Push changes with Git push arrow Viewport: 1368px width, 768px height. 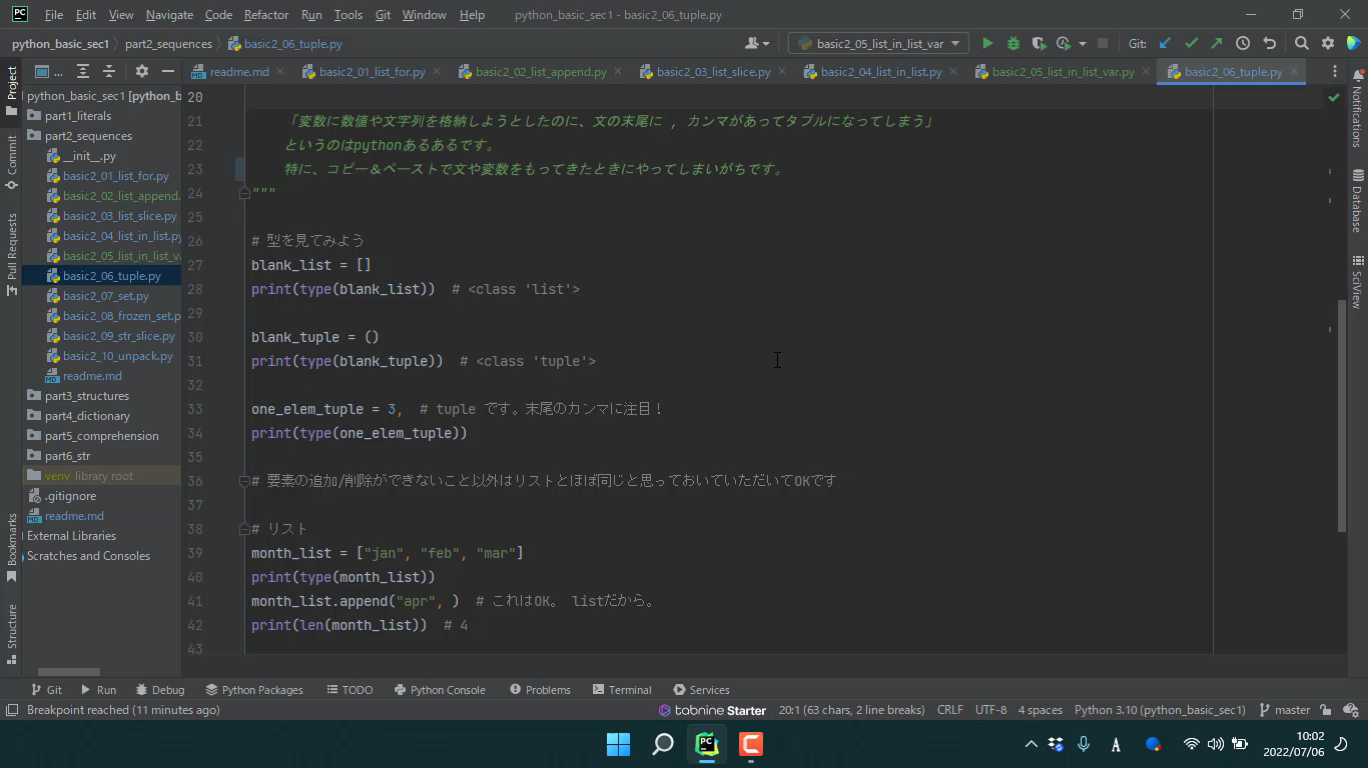coord(1216,43)
